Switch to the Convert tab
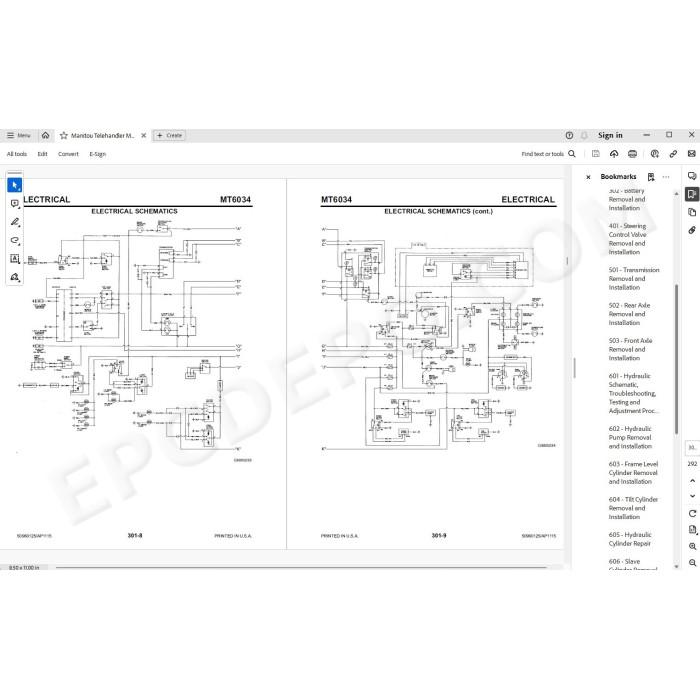The width and height of the screenshot is (700, 700). 68,154
